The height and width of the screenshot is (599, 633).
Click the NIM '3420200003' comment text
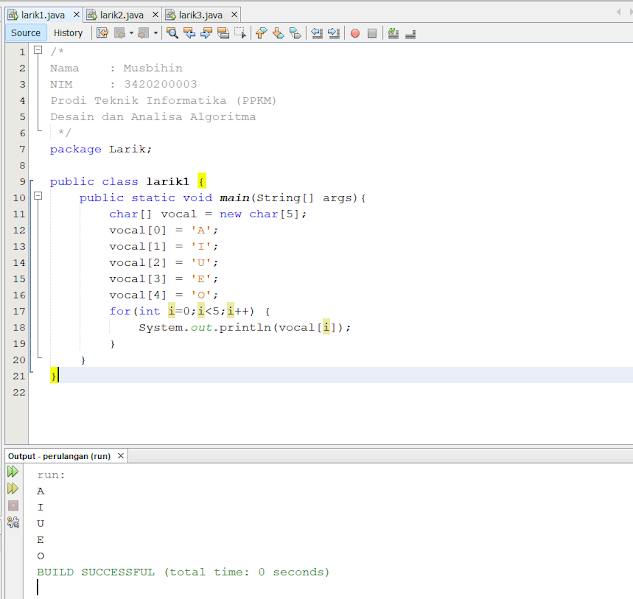pos(160,84)
